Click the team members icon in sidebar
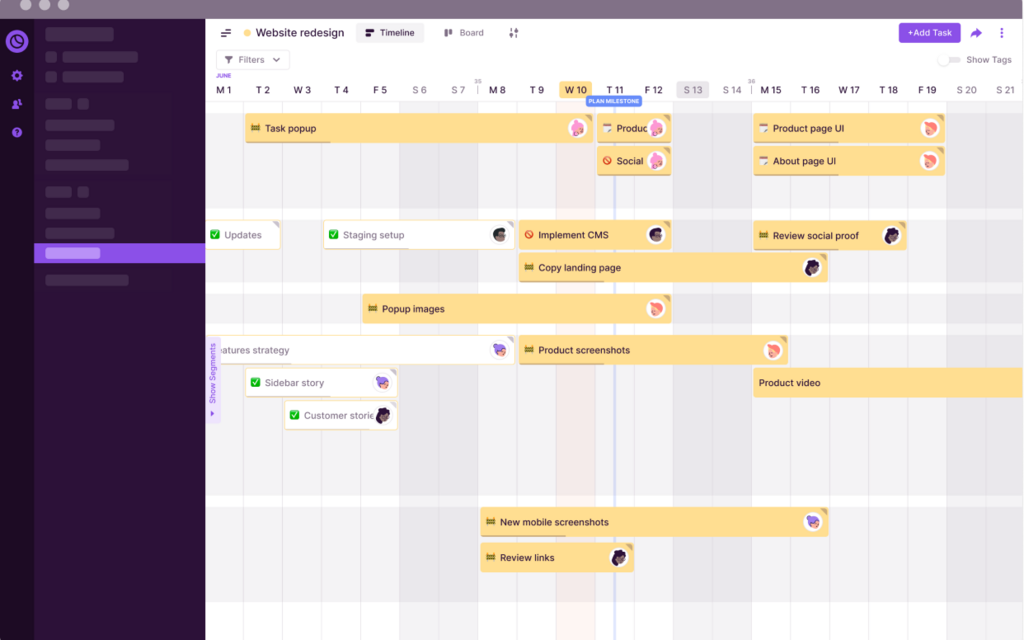1024x640 pixels. click(x=17, y=104)
